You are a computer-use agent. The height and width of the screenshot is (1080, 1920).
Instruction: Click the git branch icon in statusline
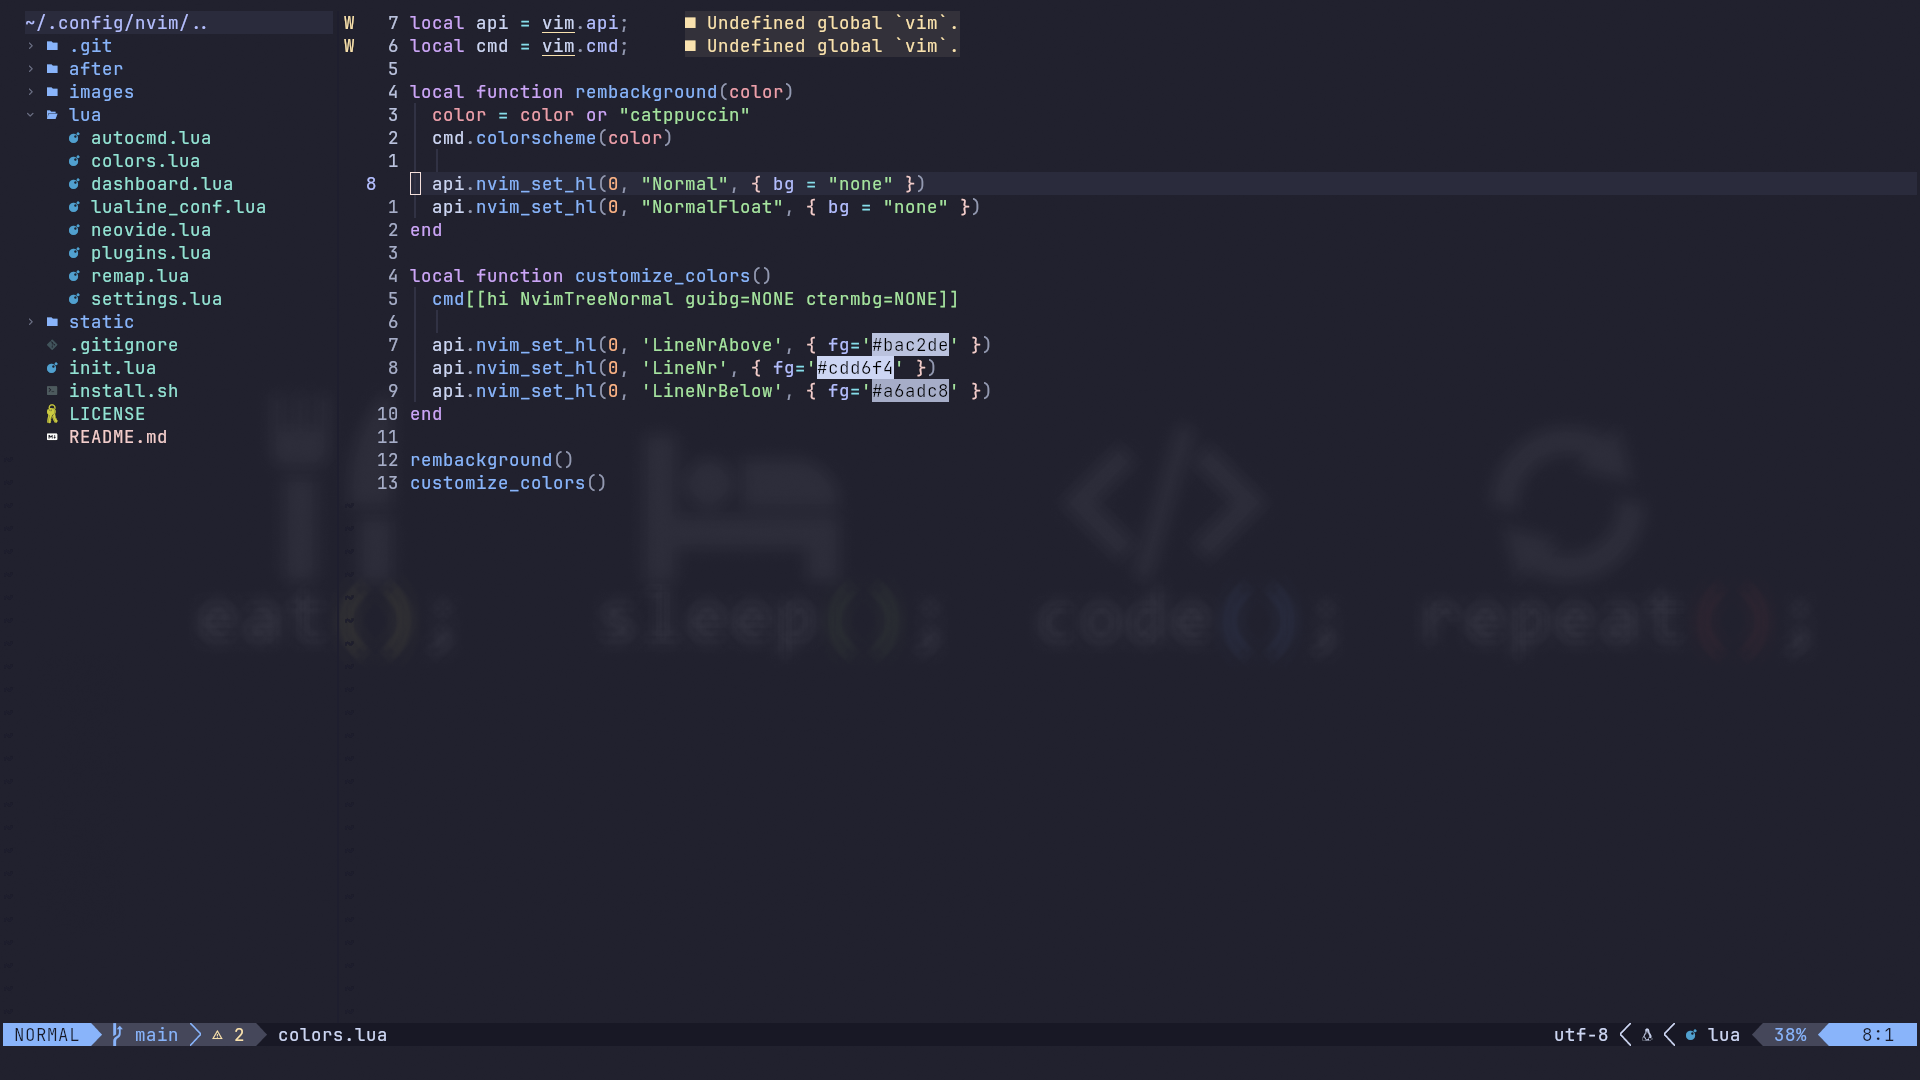[117, 1035]
